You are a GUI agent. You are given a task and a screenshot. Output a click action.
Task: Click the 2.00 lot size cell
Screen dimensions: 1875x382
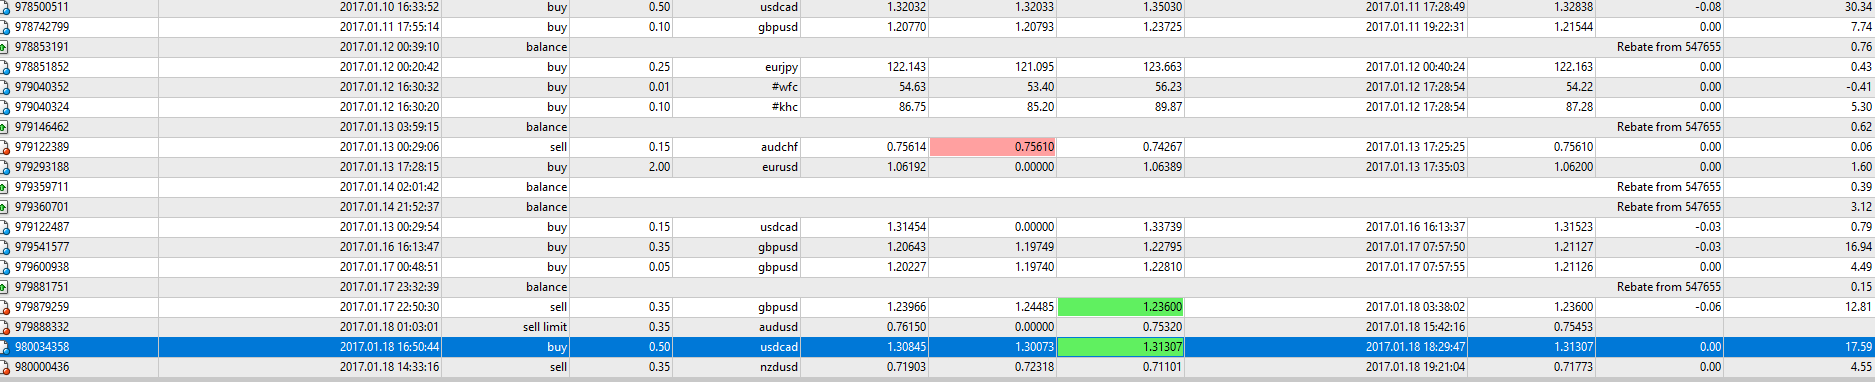pos(659,167)
